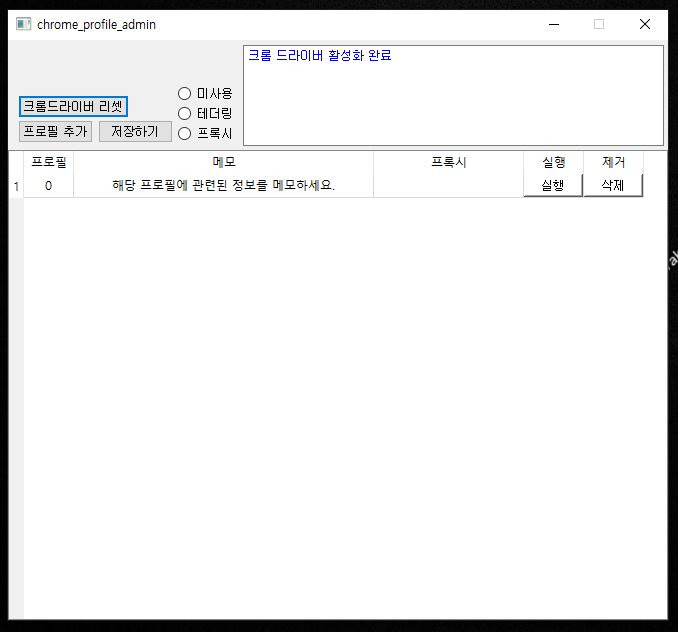Image resolution: width=678 pixels, height=632 pixels.
Task: Click the 실행 column header
Action: click(x=553, y=162)
